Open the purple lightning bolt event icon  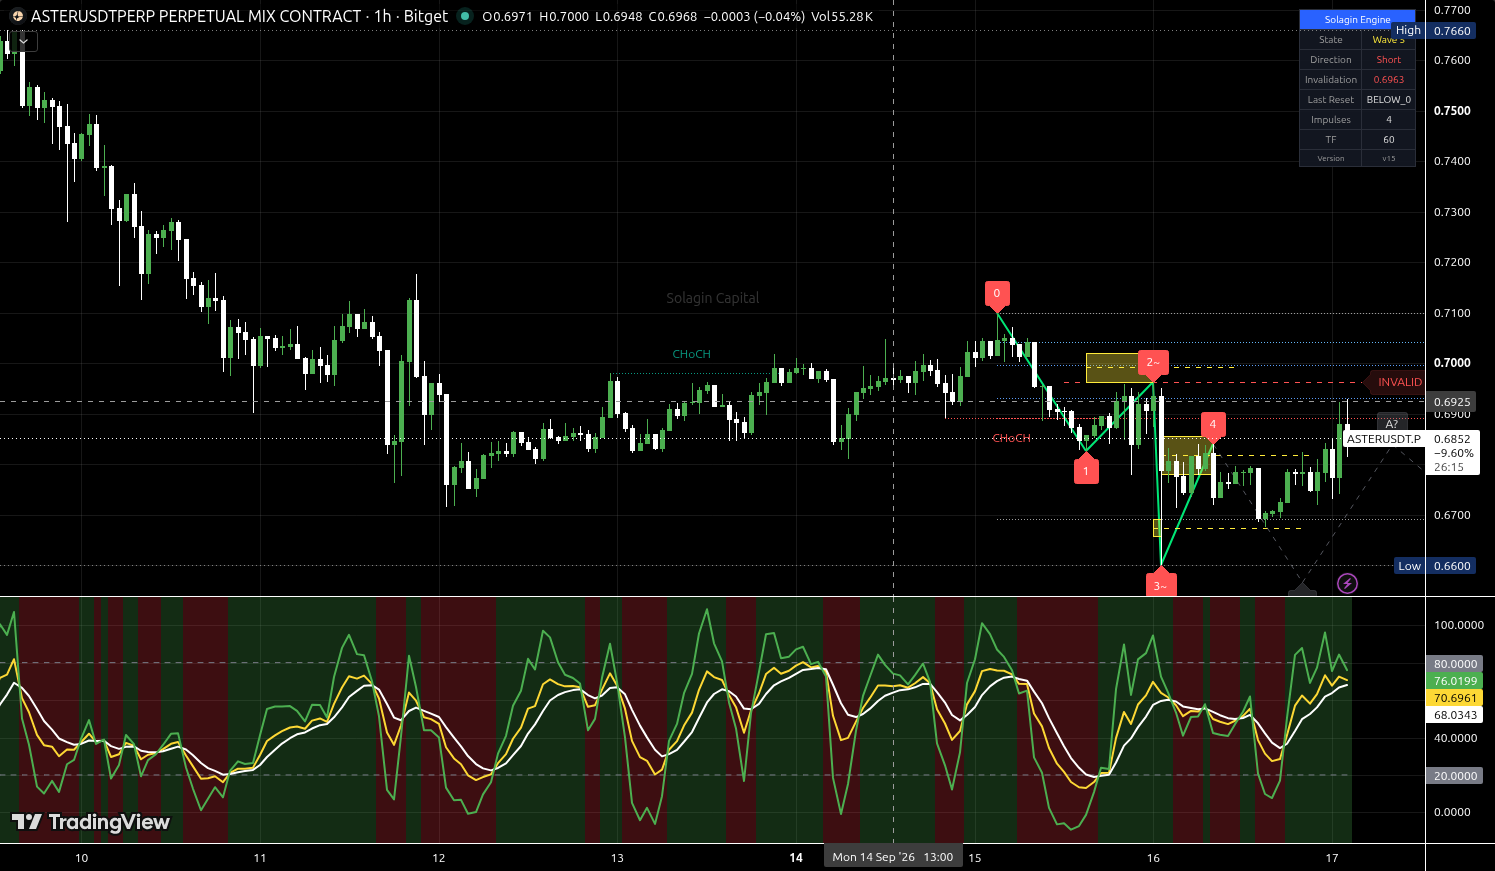click(x=1347, y=583)
